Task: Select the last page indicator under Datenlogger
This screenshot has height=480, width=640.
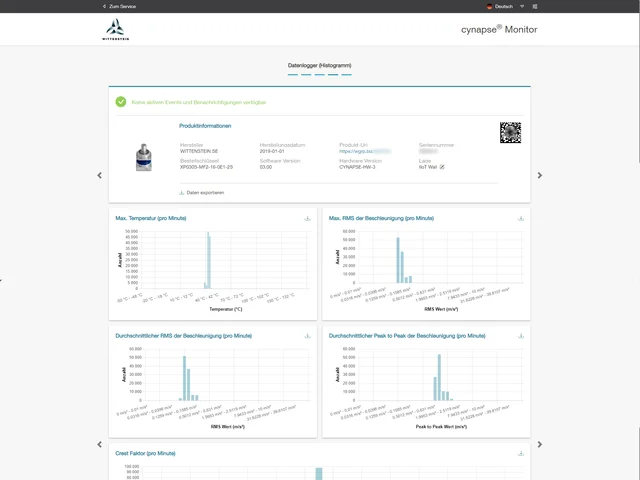Action: pyautogui.click(x=346, y=74)
